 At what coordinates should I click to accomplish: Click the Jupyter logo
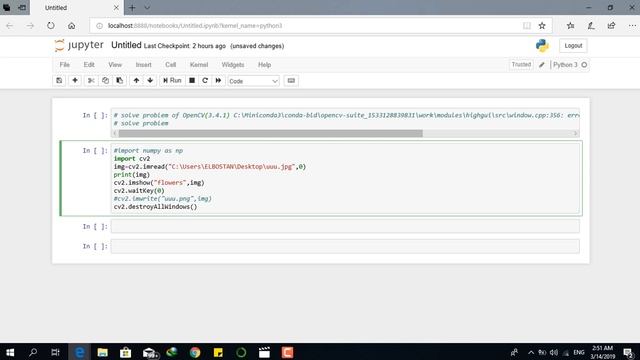[79, 45]
